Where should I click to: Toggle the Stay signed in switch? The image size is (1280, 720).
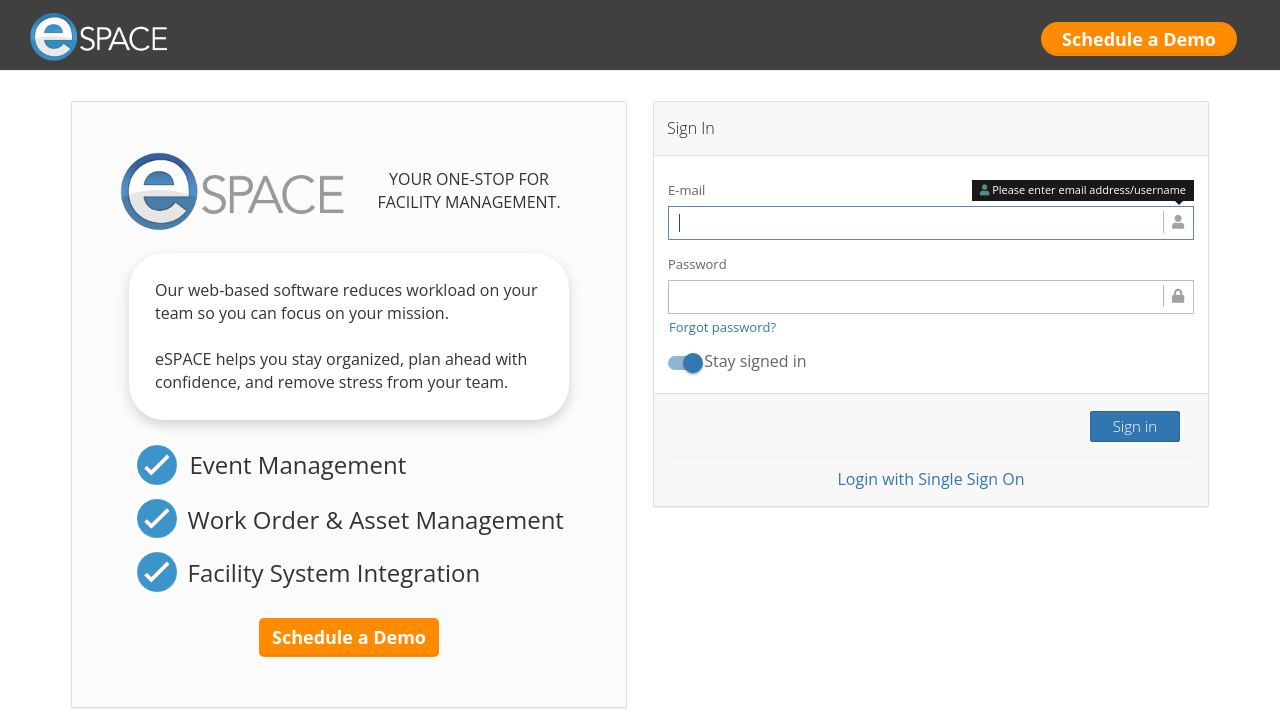pos(686,363)
